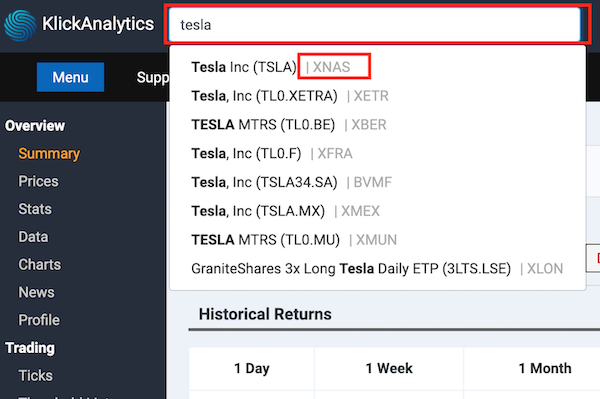
Task: Open the Summary sidebar page
Action: tap(49, 153)
